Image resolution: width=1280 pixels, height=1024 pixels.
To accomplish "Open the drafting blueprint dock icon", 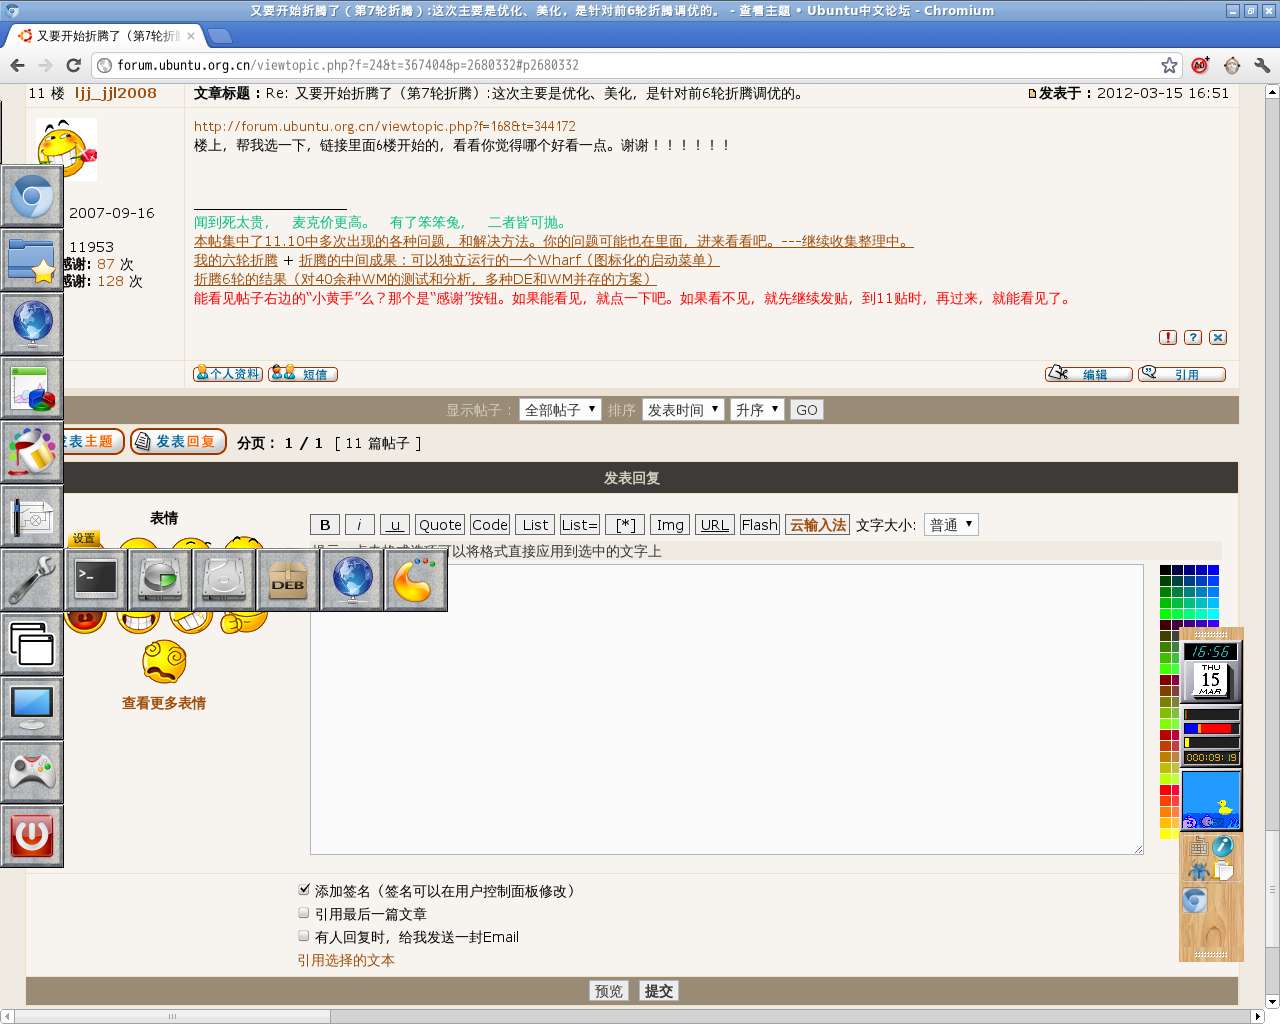I will tap(32, 516).
